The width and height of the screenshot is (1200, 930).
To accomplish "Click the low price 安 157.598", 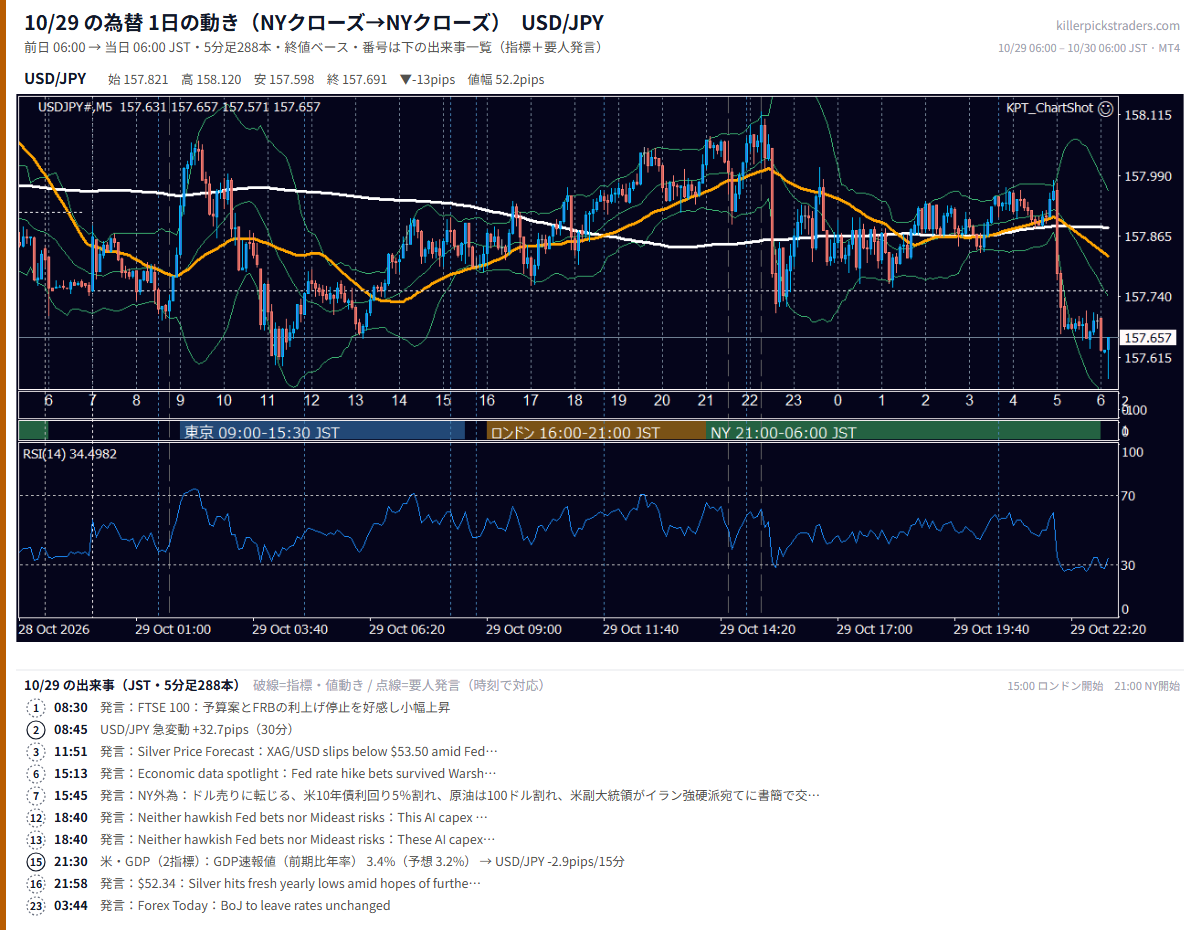I will click(x=284, y=79).
